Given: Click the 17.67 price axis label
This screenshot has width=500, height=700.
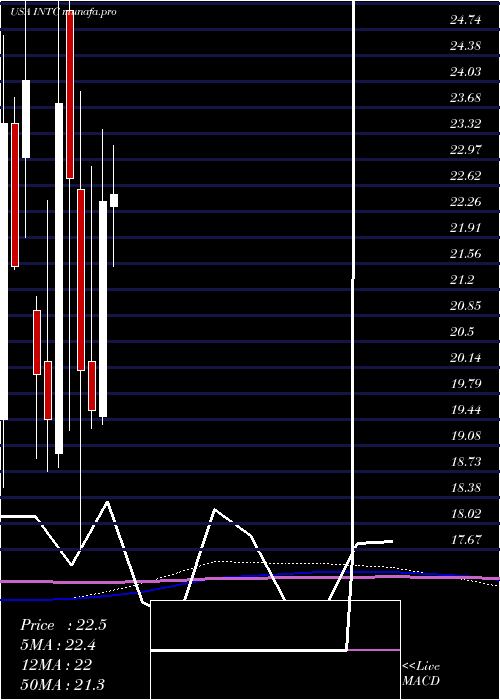Looking at the screenshot, I should 466,540.
